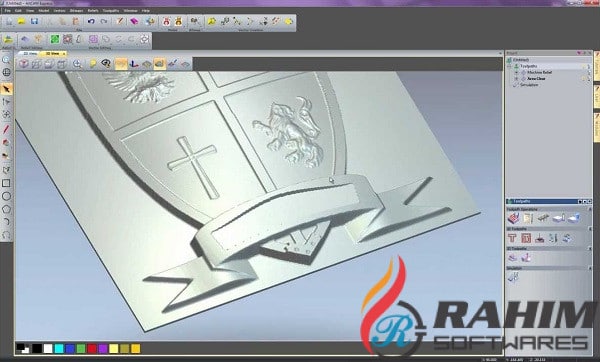Click the globe icon in left toolbar

pos(6,72)
